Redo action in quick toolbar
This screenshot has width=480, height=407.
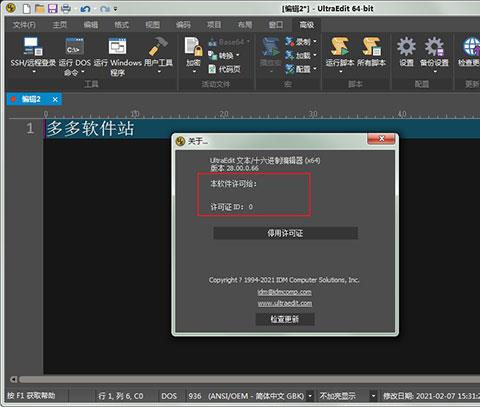(105, 9)
